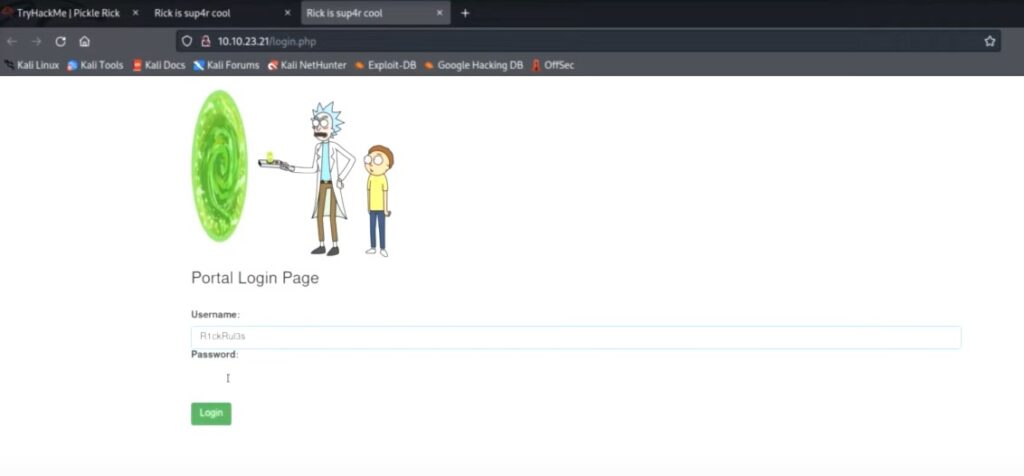Open the Kali Forums bookmark

pos(226,65)
